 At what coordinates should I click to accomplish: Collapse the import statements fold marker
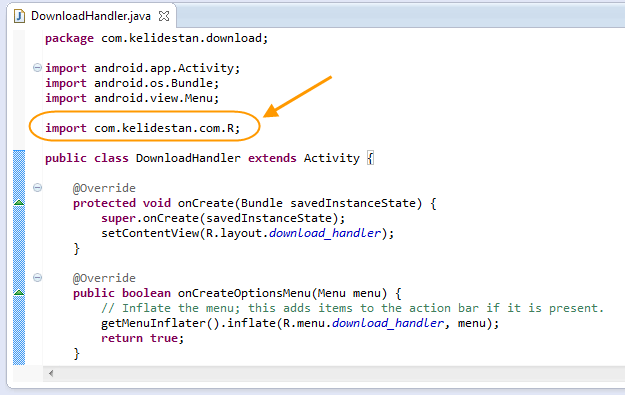pyautogui.click(x=37, y=68)
